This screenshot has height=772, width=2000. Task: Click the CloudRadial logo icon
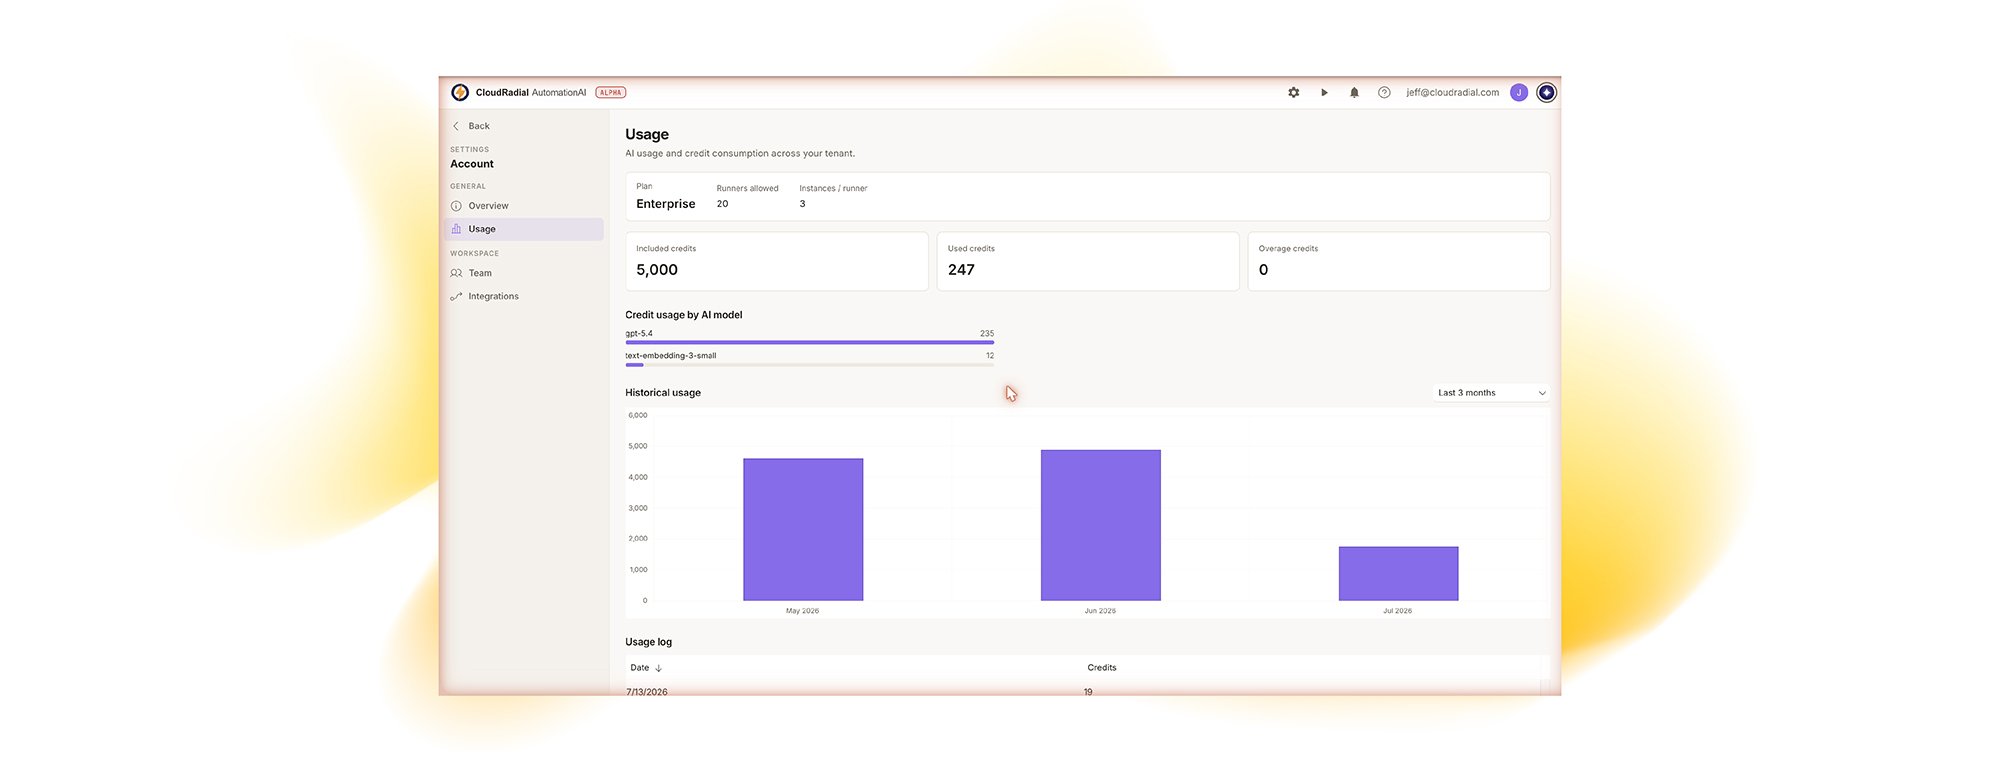coord(460,92)
